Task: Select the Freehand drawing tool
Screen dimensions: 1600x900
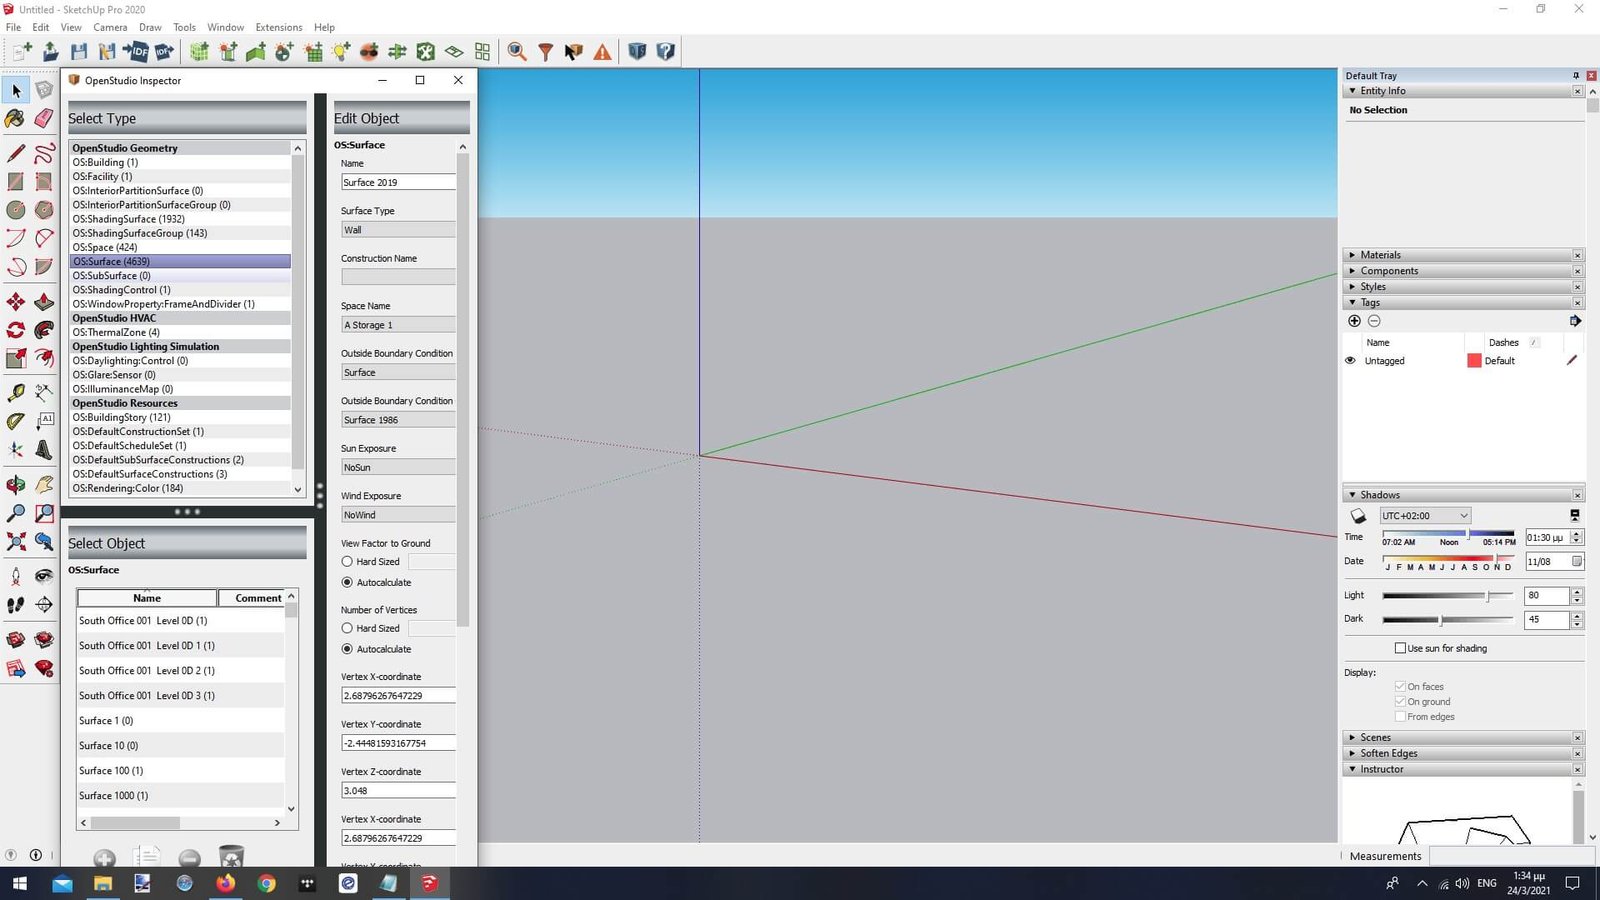Action: tap(44, 153)
